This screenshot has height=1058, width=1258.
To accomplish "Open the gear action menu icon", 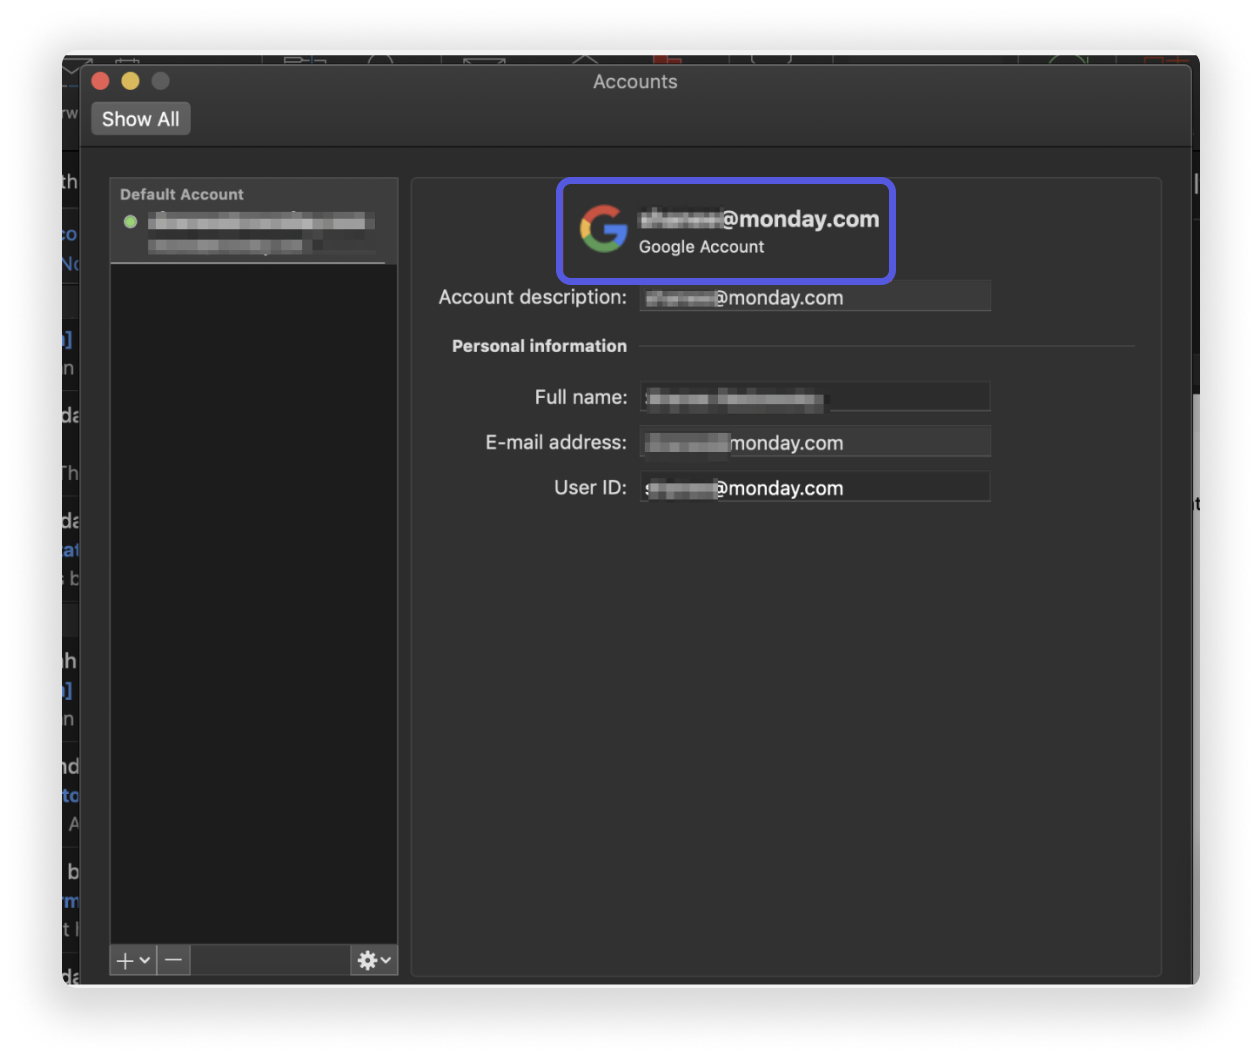I will 368,959.
